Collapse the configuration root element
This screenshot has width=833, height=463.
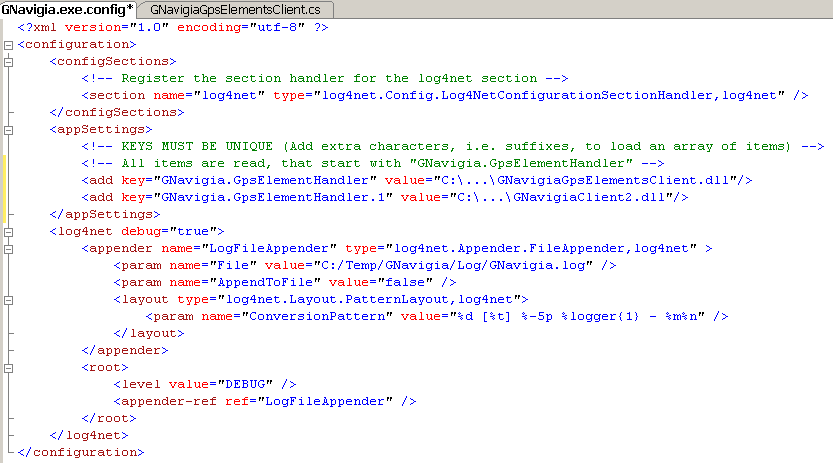[8, 45]
